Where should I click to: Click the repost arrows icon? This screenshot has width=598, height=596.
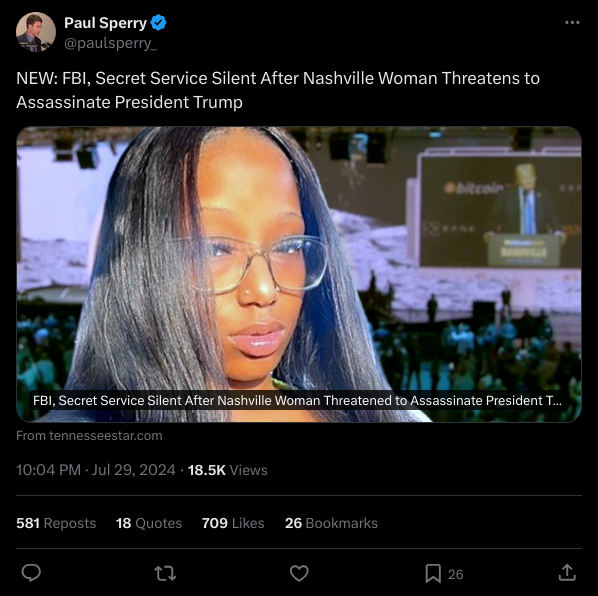(165, 573)
